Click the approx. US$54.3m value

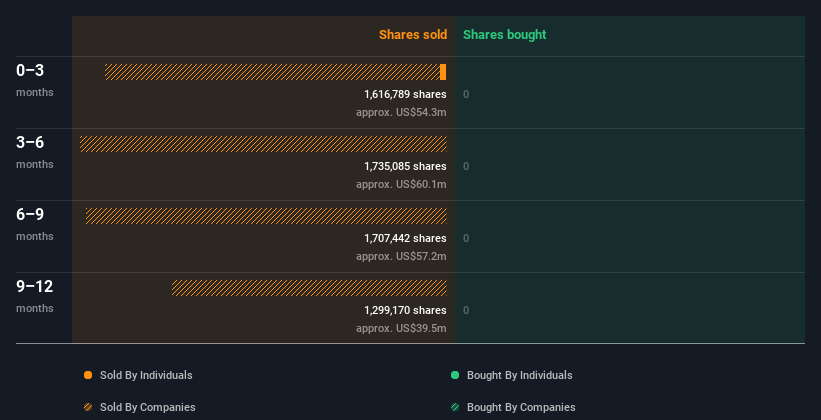coord(401,112)
